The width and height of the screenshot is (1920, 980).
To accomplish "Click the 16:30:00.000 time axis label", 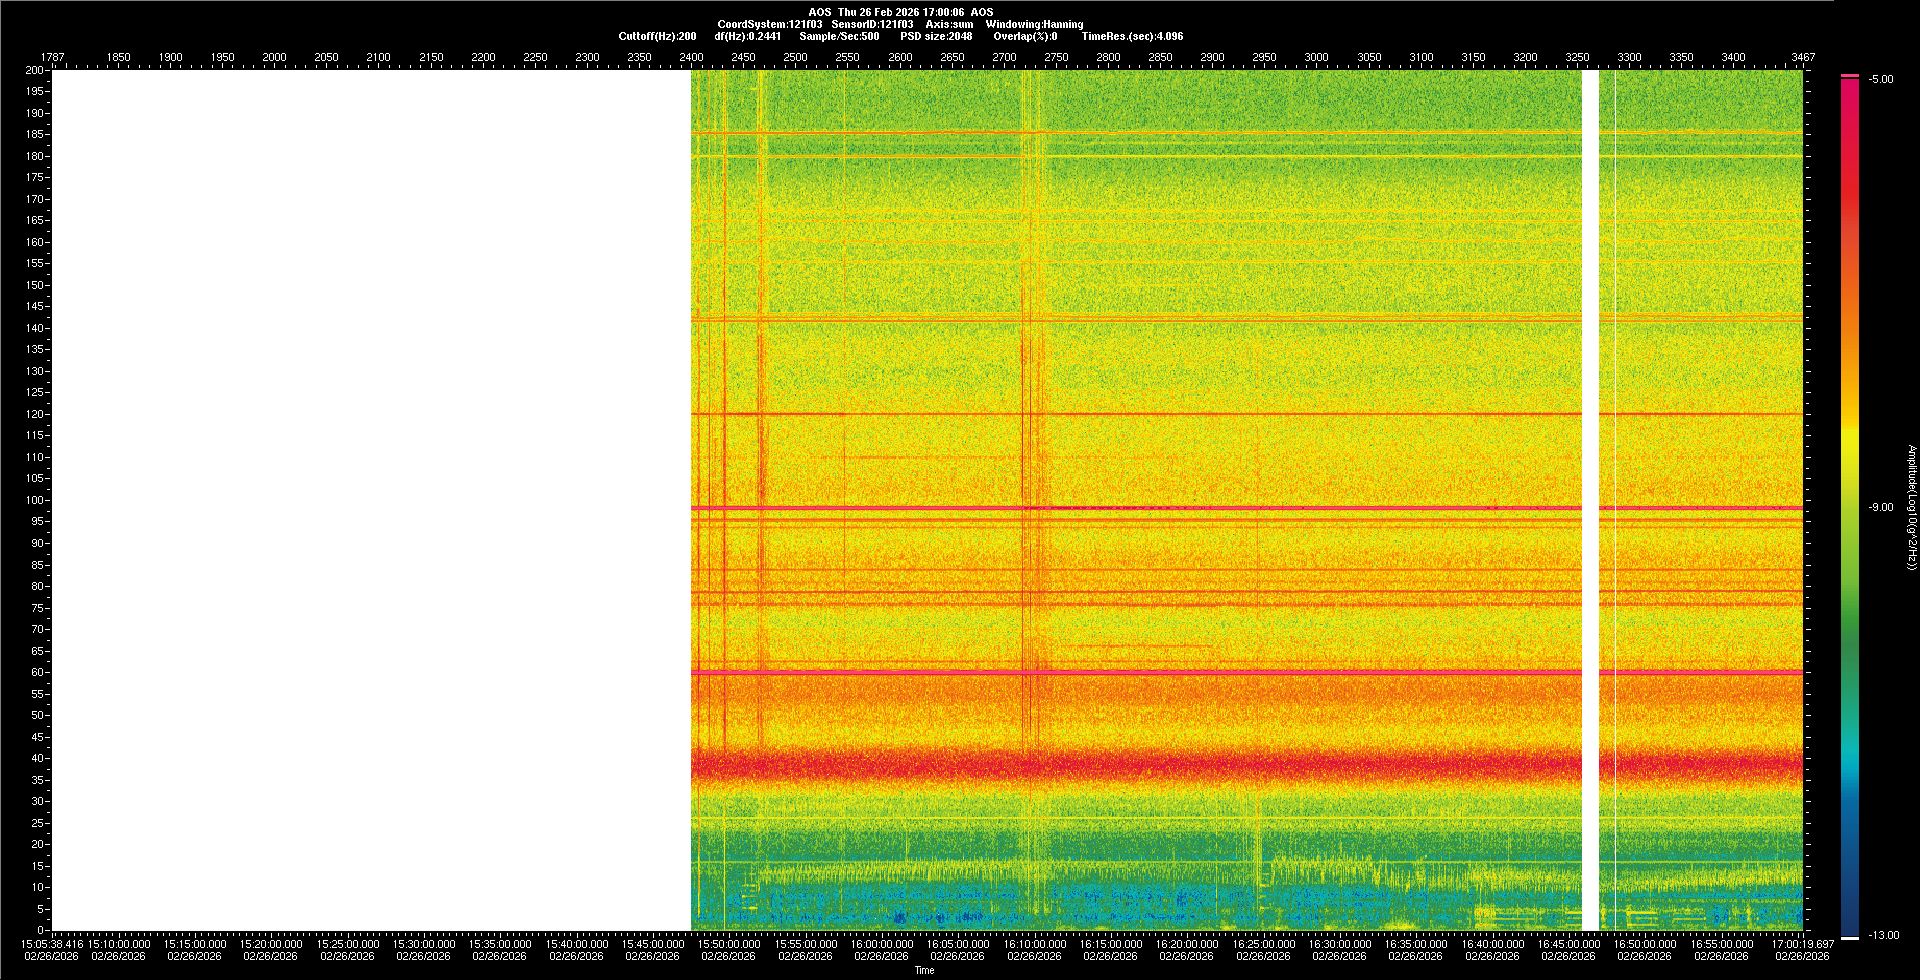I will [1340, 944].
